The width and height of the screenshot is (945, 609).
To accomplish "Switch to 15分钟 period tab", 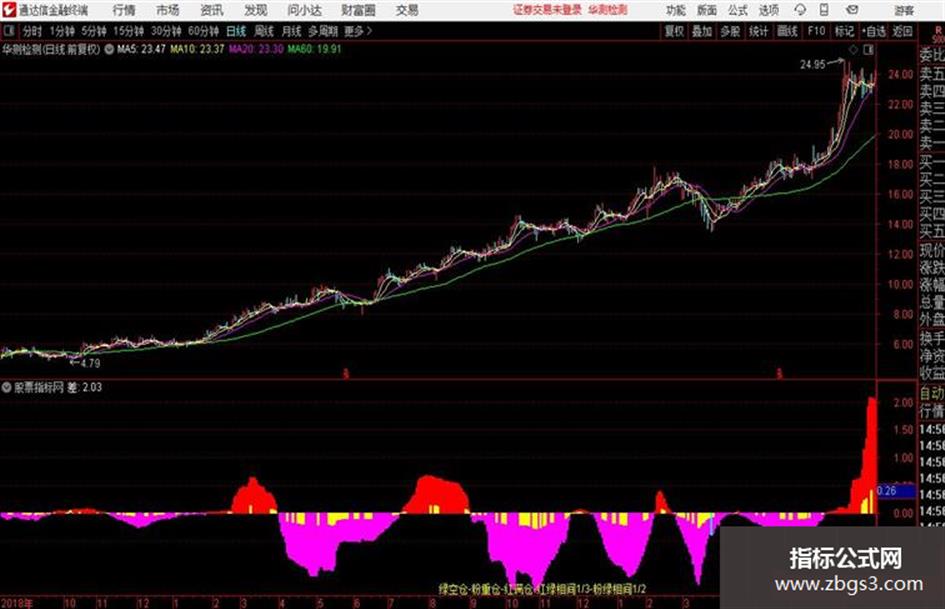I will tap(129, 31).
